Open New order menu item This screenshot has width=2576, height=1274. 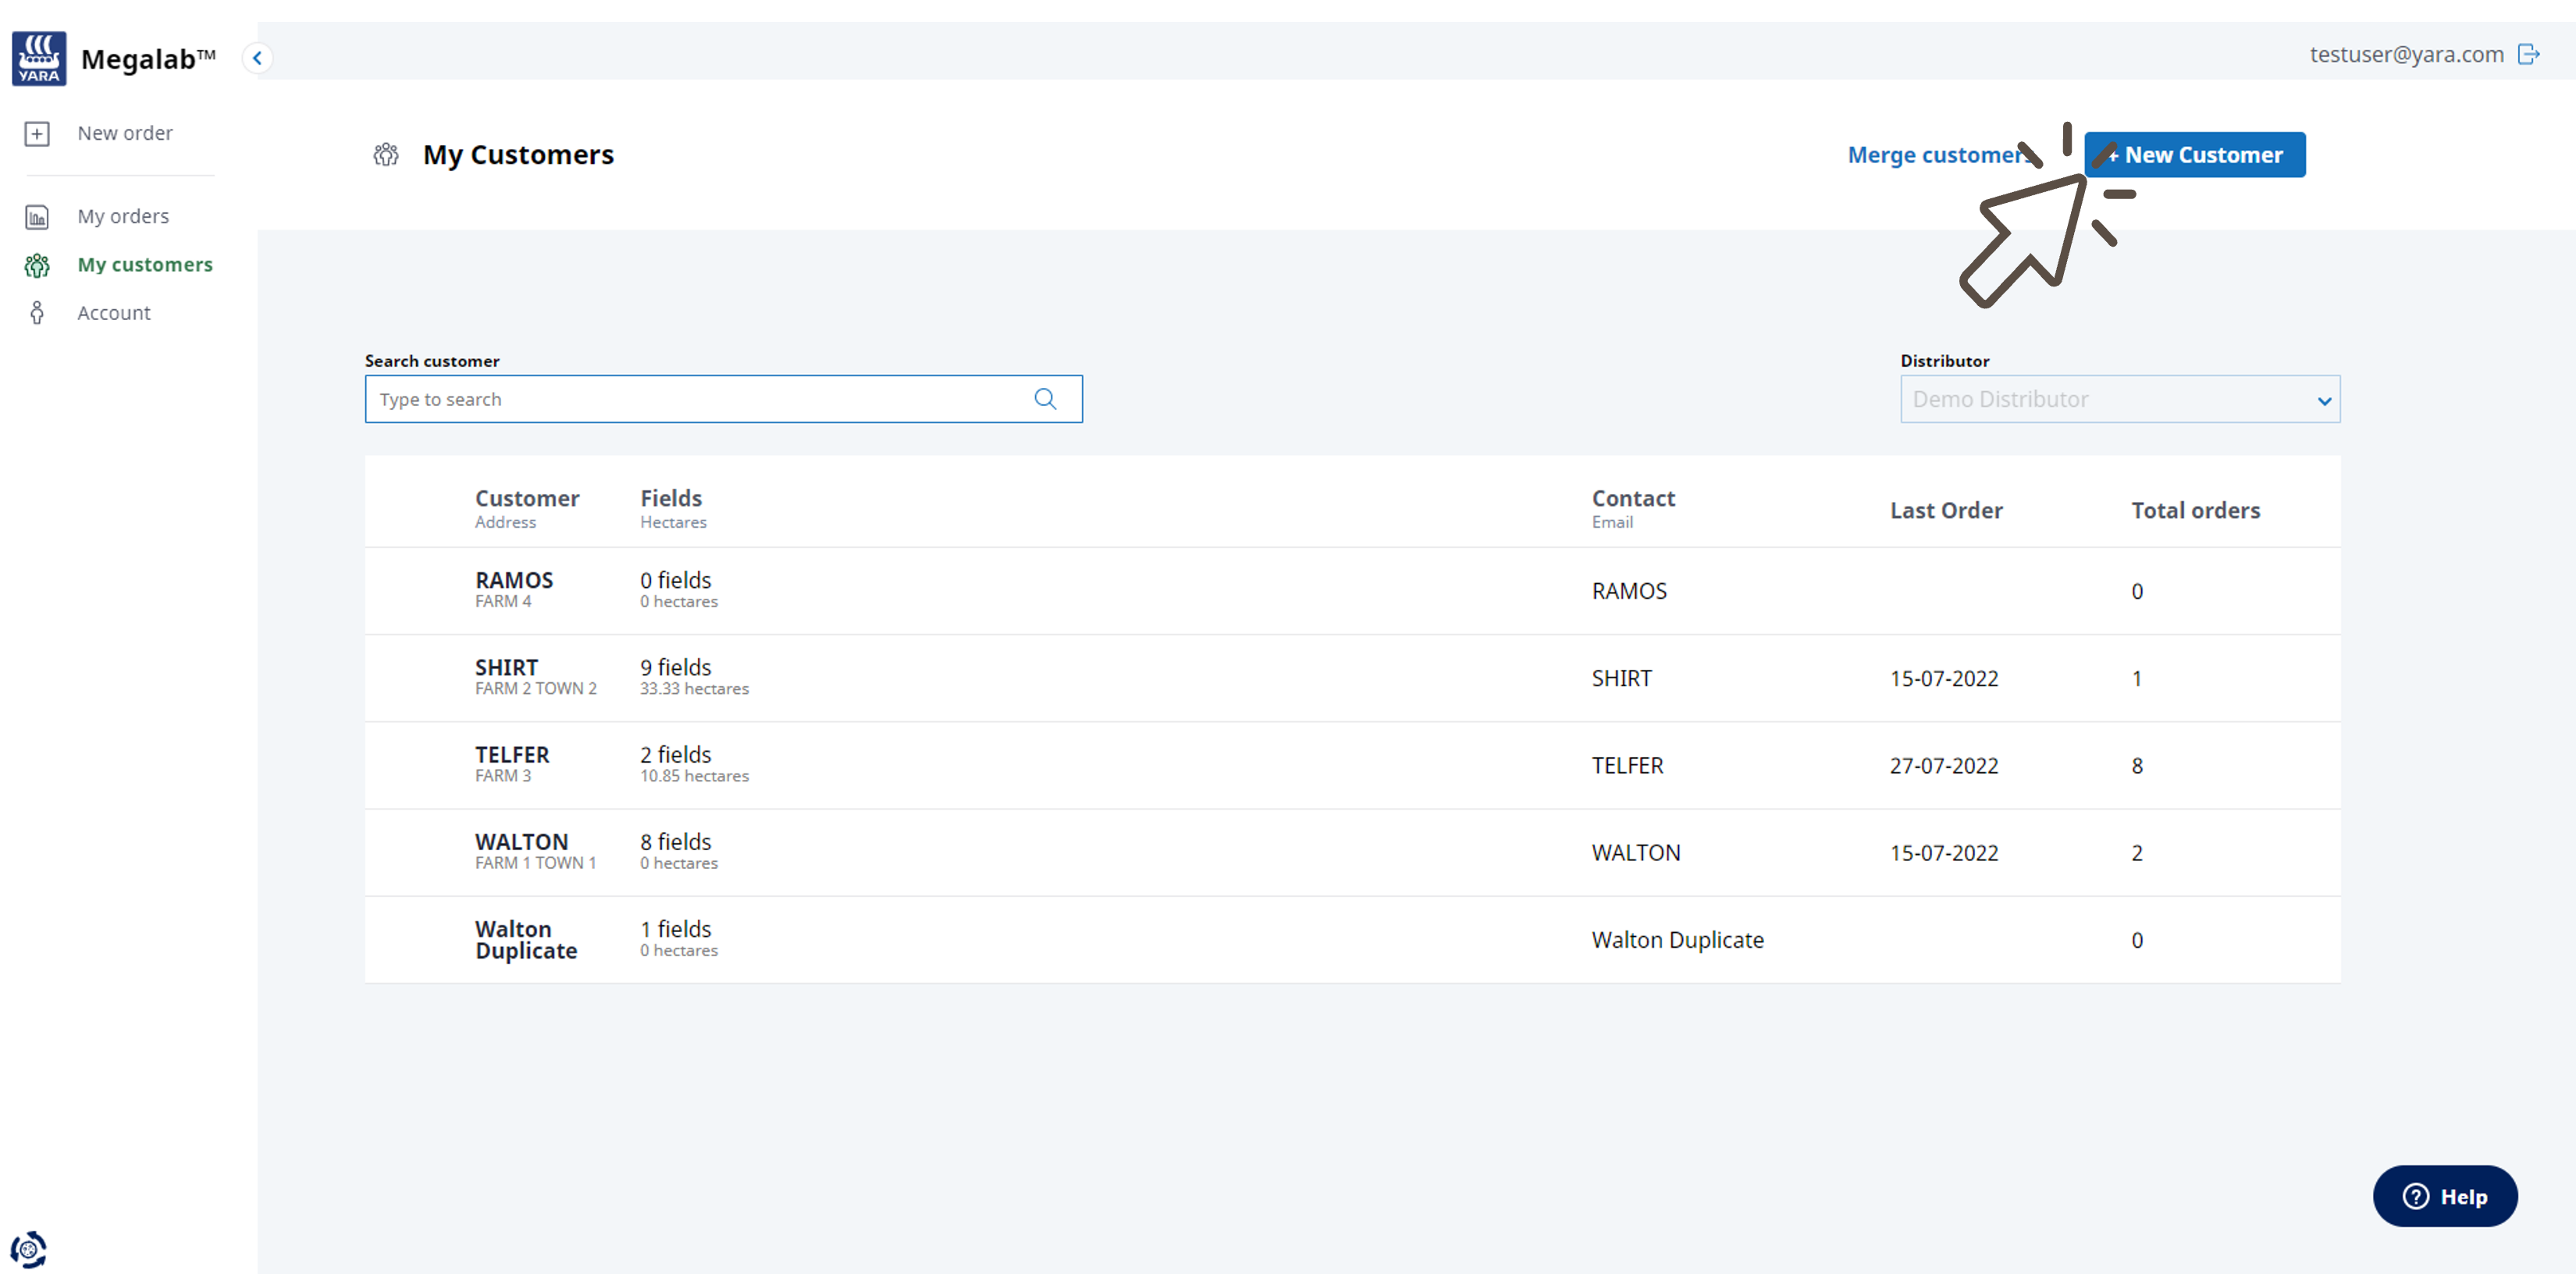pyautogui.click(x=125, y=133)
